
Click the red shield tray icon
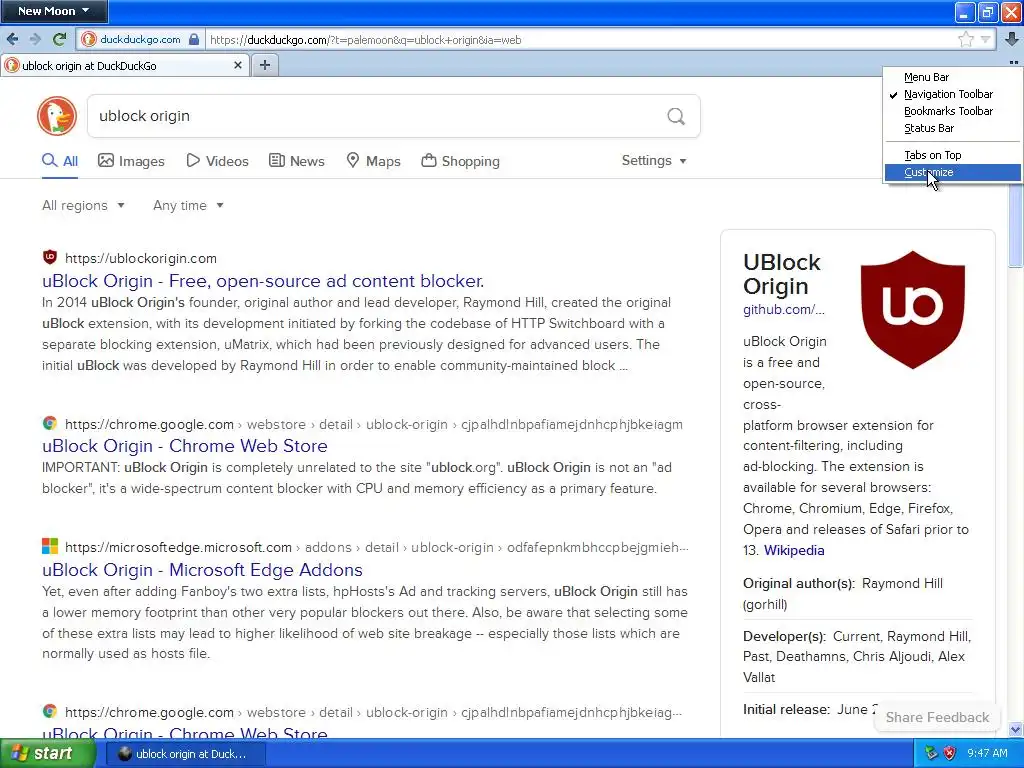coord(950,753)
